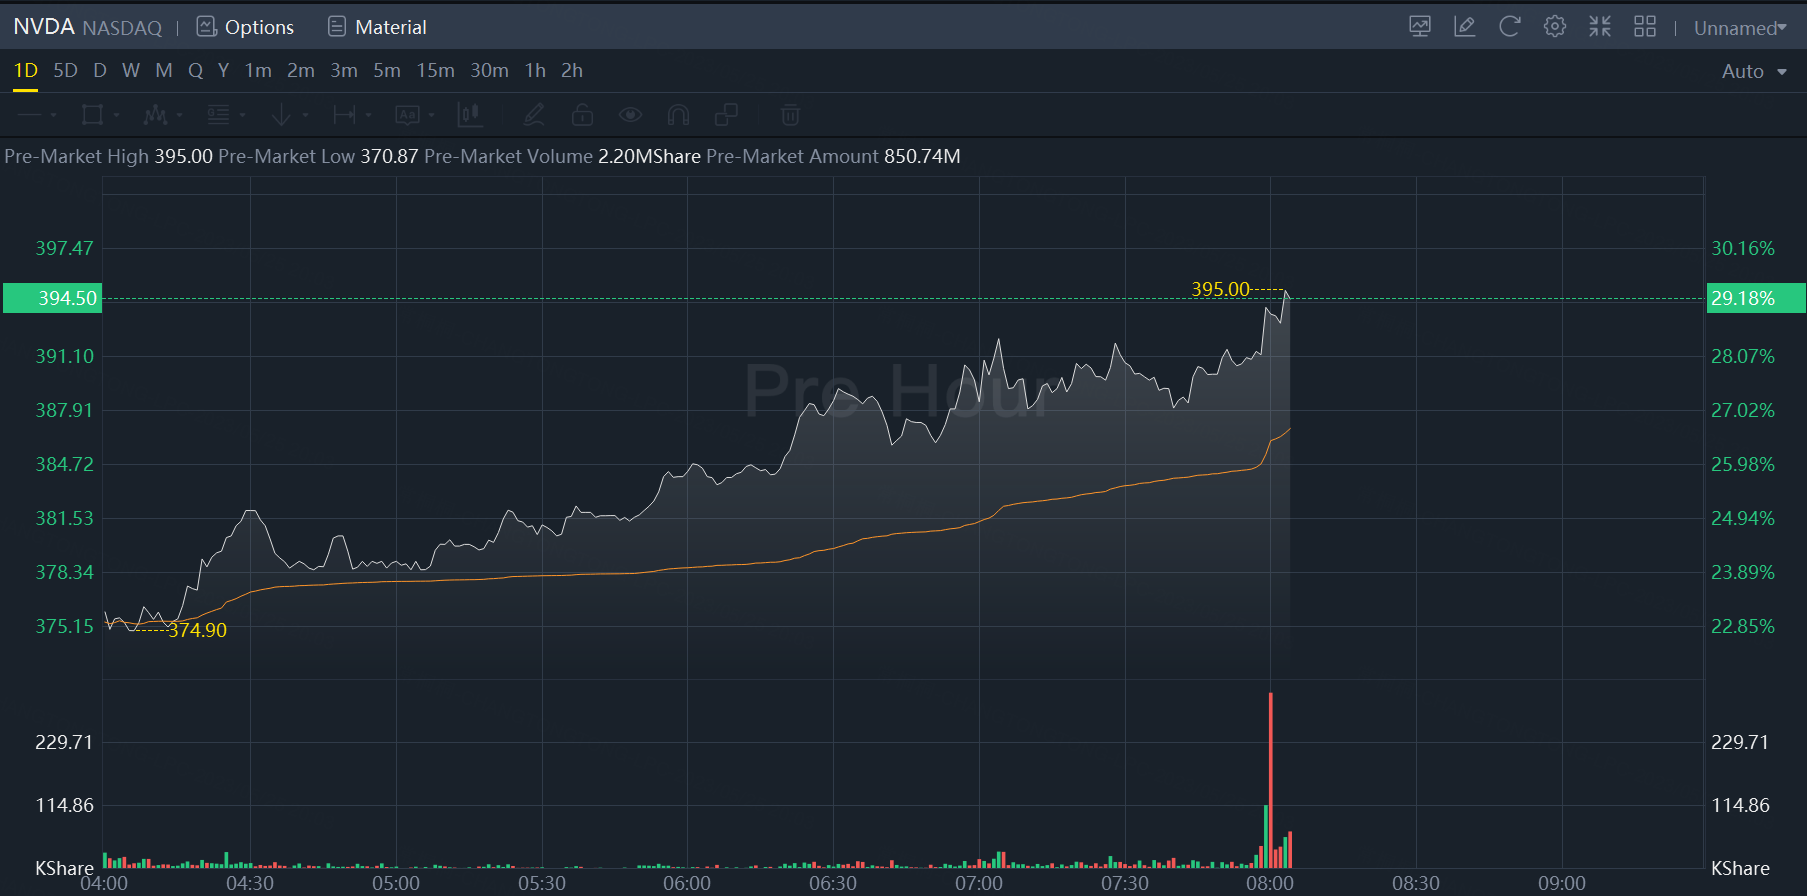This screenshot has height=896, width=1807.
Task: Click the NVDA ticker symbol
Action: pos(44,27)
